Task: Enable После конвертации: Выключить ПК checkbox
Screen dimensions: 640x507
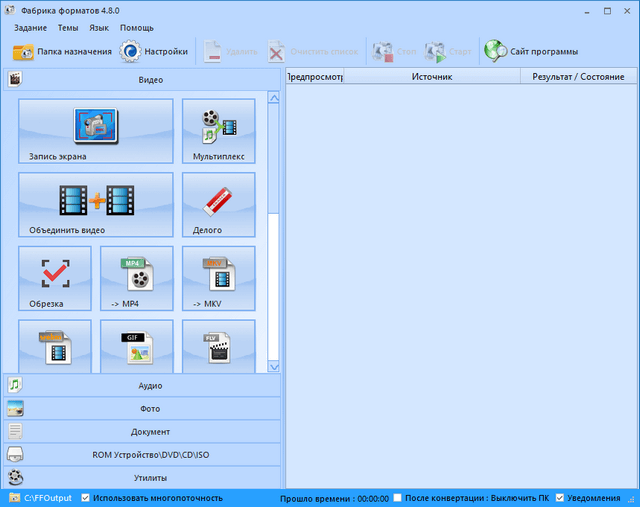Action: (398, 498)
